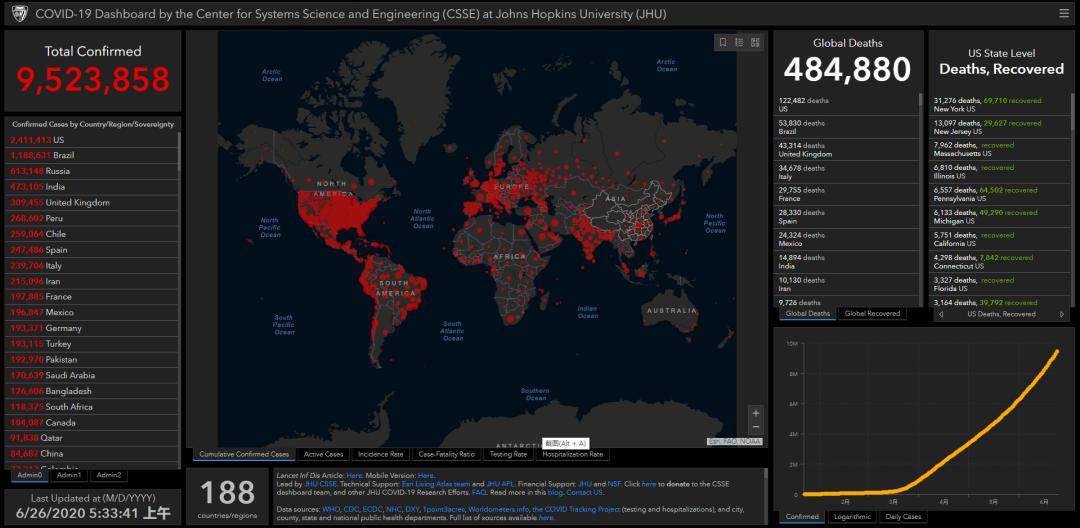Select US in confirmed cases list
The image size is (1080, 528).
coord(91,140)
